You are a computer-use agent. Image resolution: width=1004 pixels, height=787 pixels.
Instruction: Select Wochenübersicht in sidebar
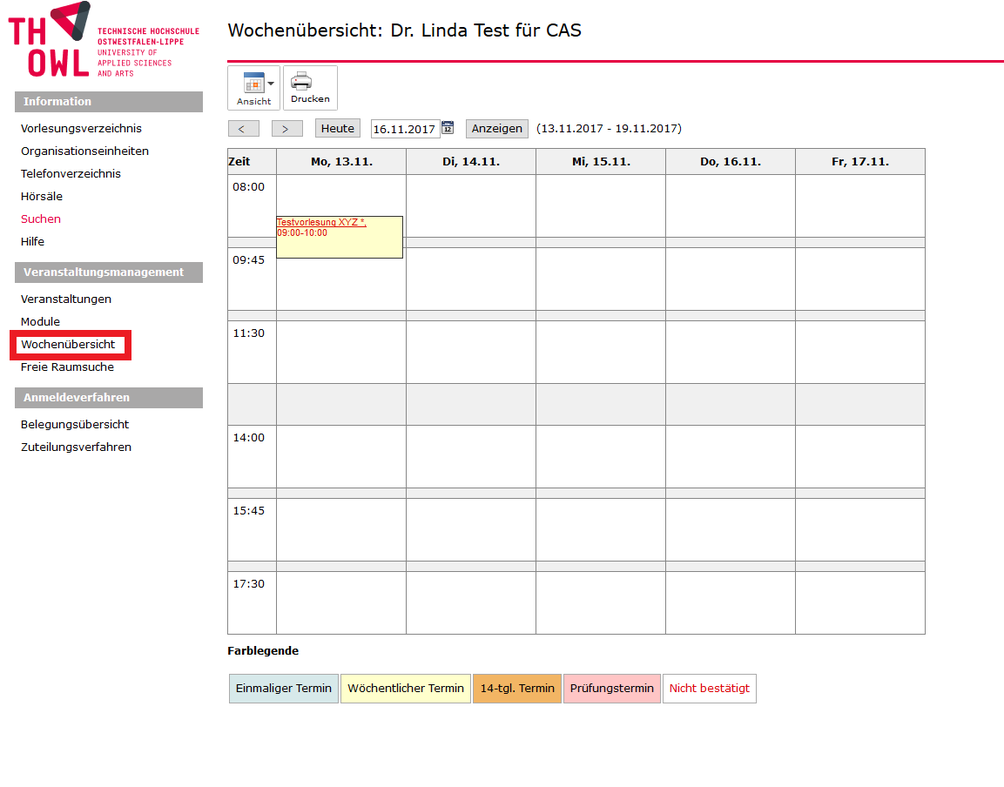pos(68,344)
